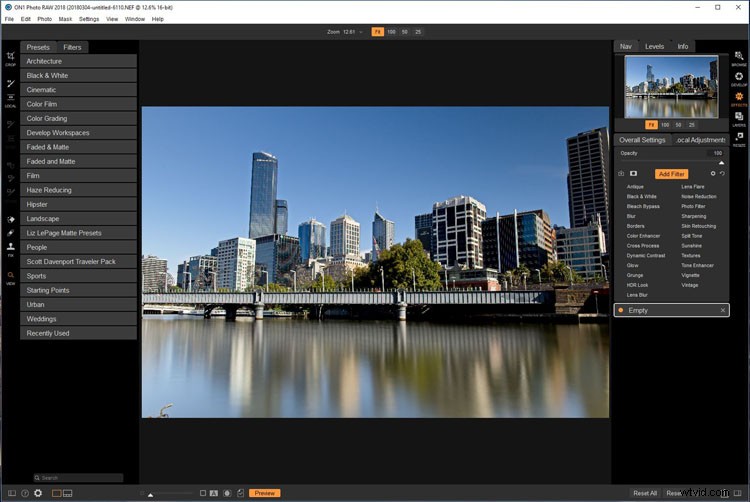Open the filter stack settings gear
The image size is (750, 502).
[x=713, y=174]
